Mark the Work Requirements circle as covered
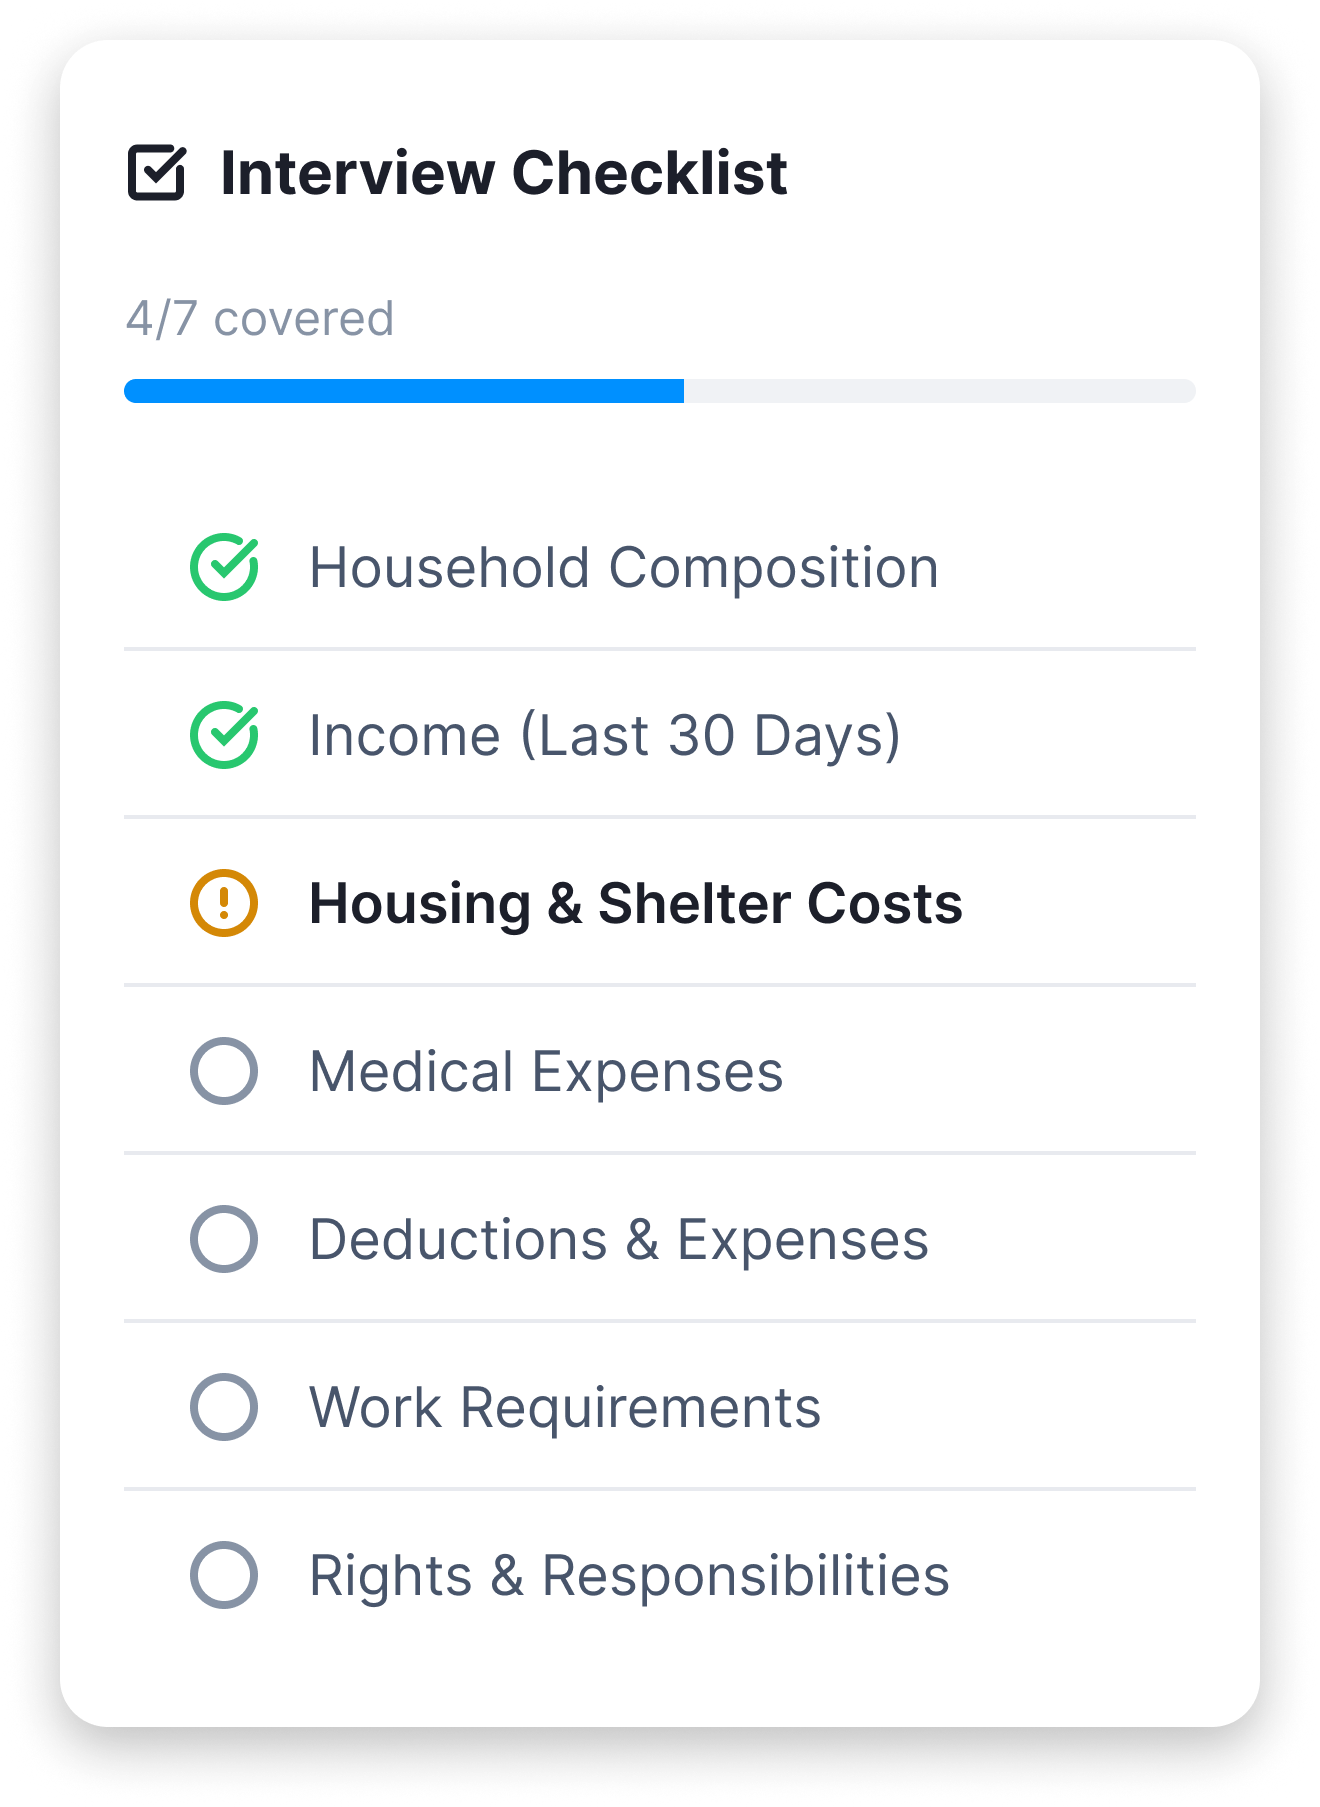The height and width of the screenshot is (1807, 1320). 224,1407
